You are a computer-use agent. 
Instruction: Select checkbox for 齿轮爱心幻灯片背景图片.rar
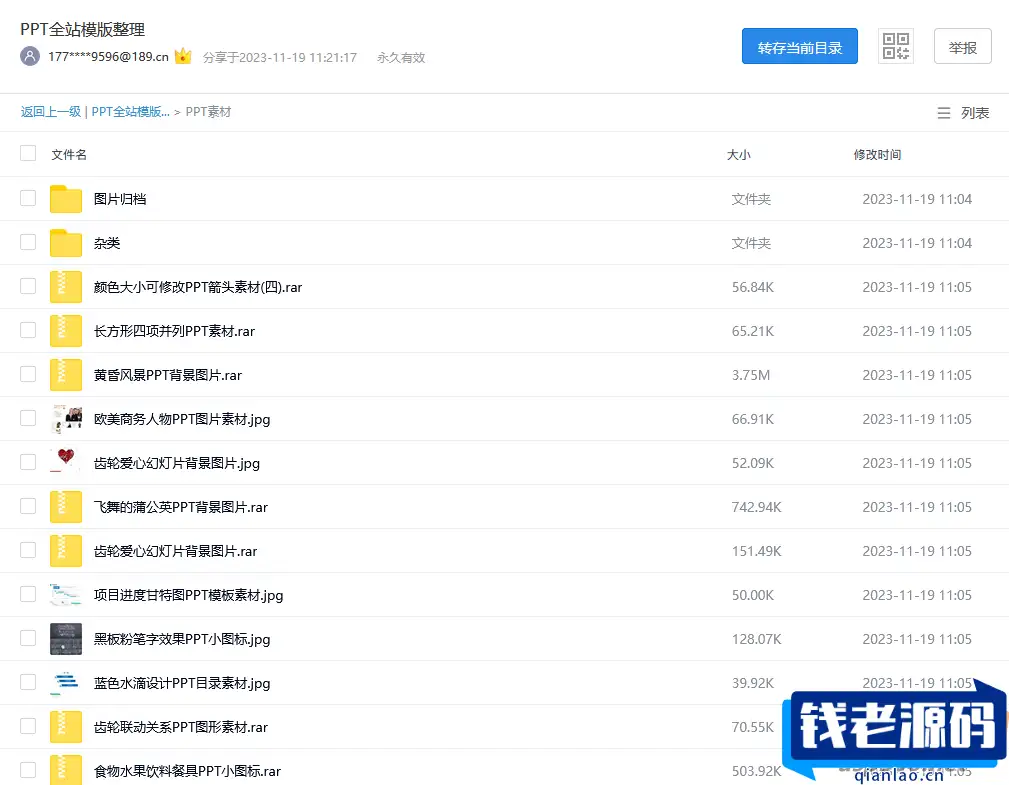point(28,550)
